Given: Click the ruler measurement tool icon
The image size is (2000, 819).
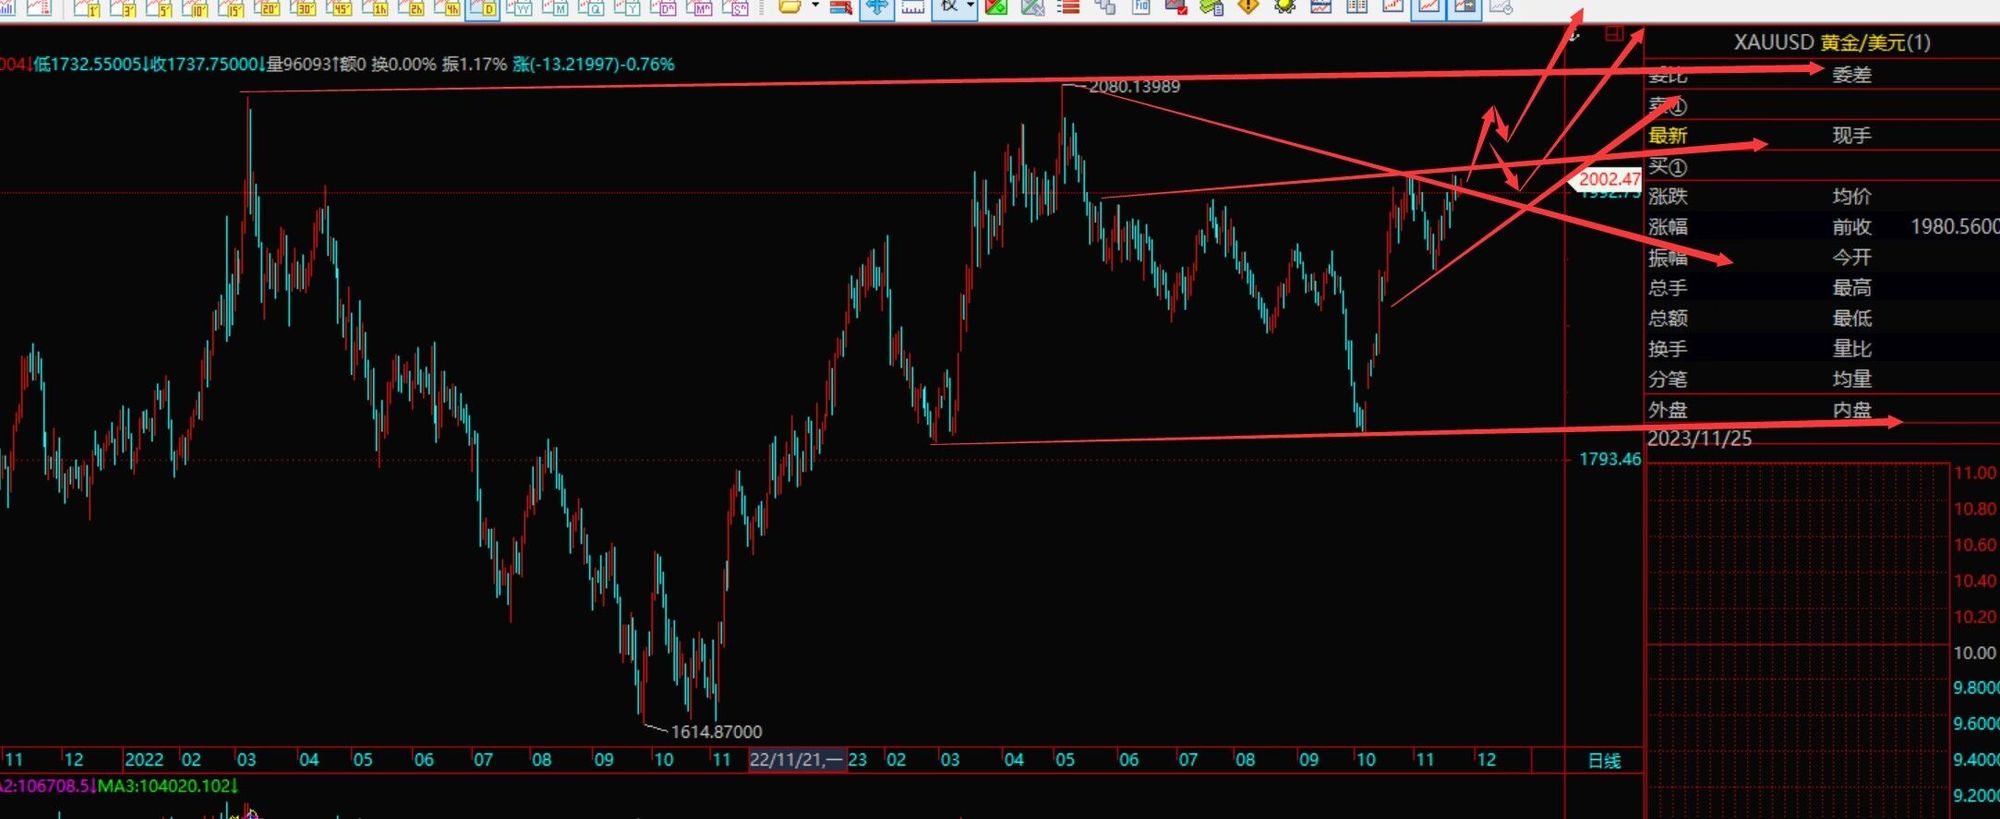Looking at the screenshot, I should coord(912,7).
